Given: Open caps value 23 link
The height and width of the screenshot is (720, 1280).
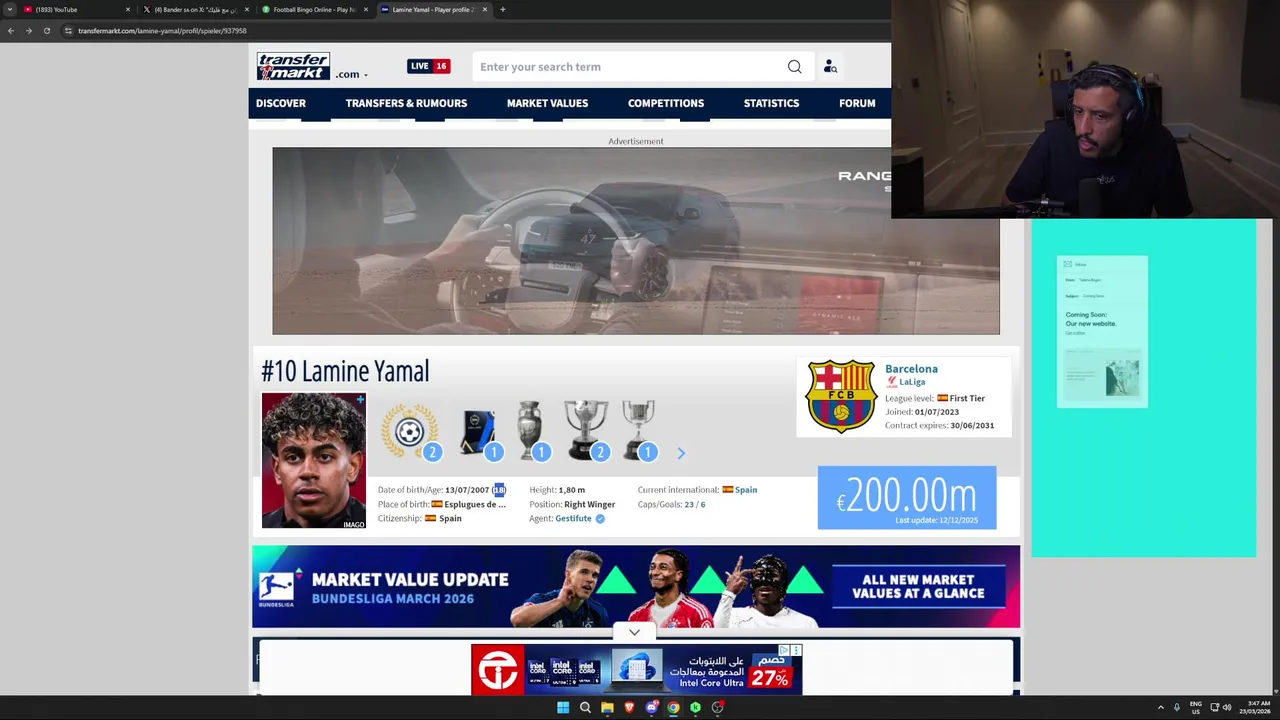Looking at the screenshot, I should [689, 504].
